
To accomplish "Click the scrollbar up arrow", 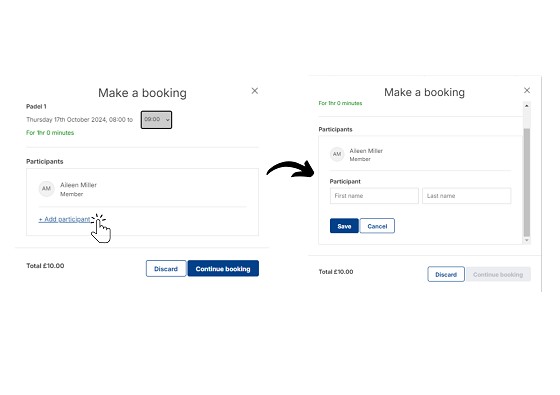I will tap(526, 106).
